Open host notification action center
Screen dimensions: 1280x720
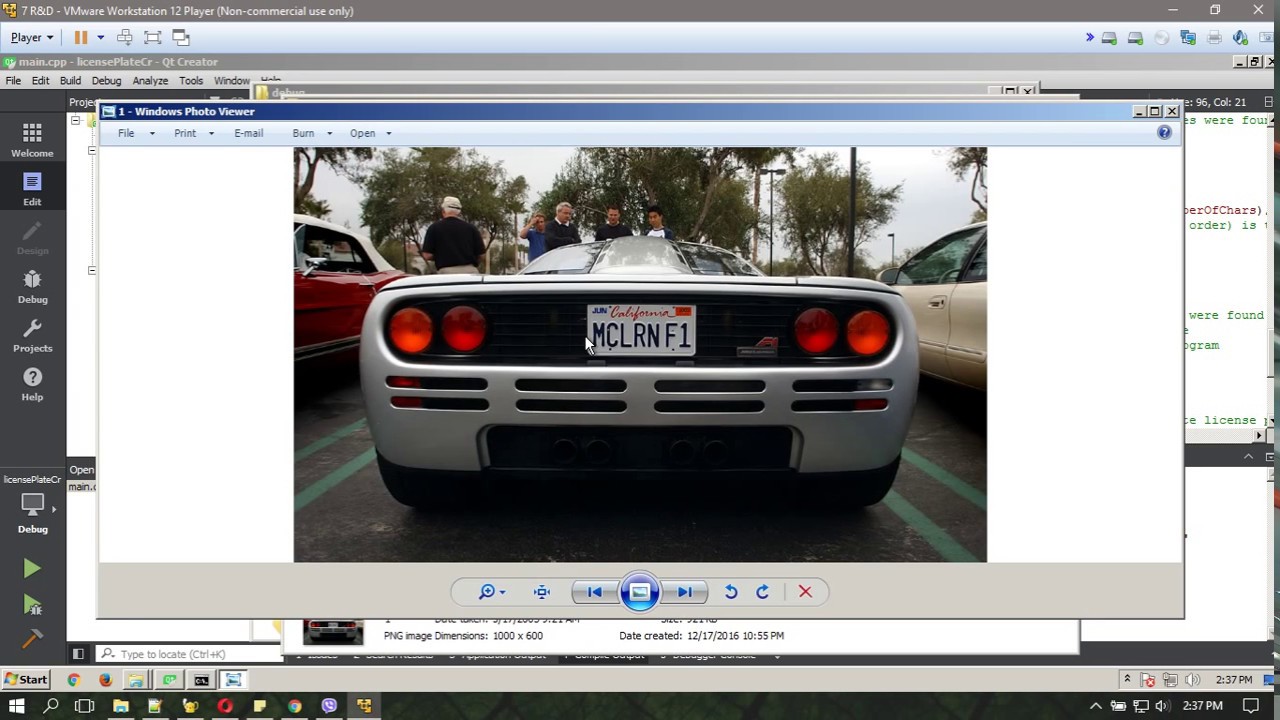click(x=1250, y=706)
